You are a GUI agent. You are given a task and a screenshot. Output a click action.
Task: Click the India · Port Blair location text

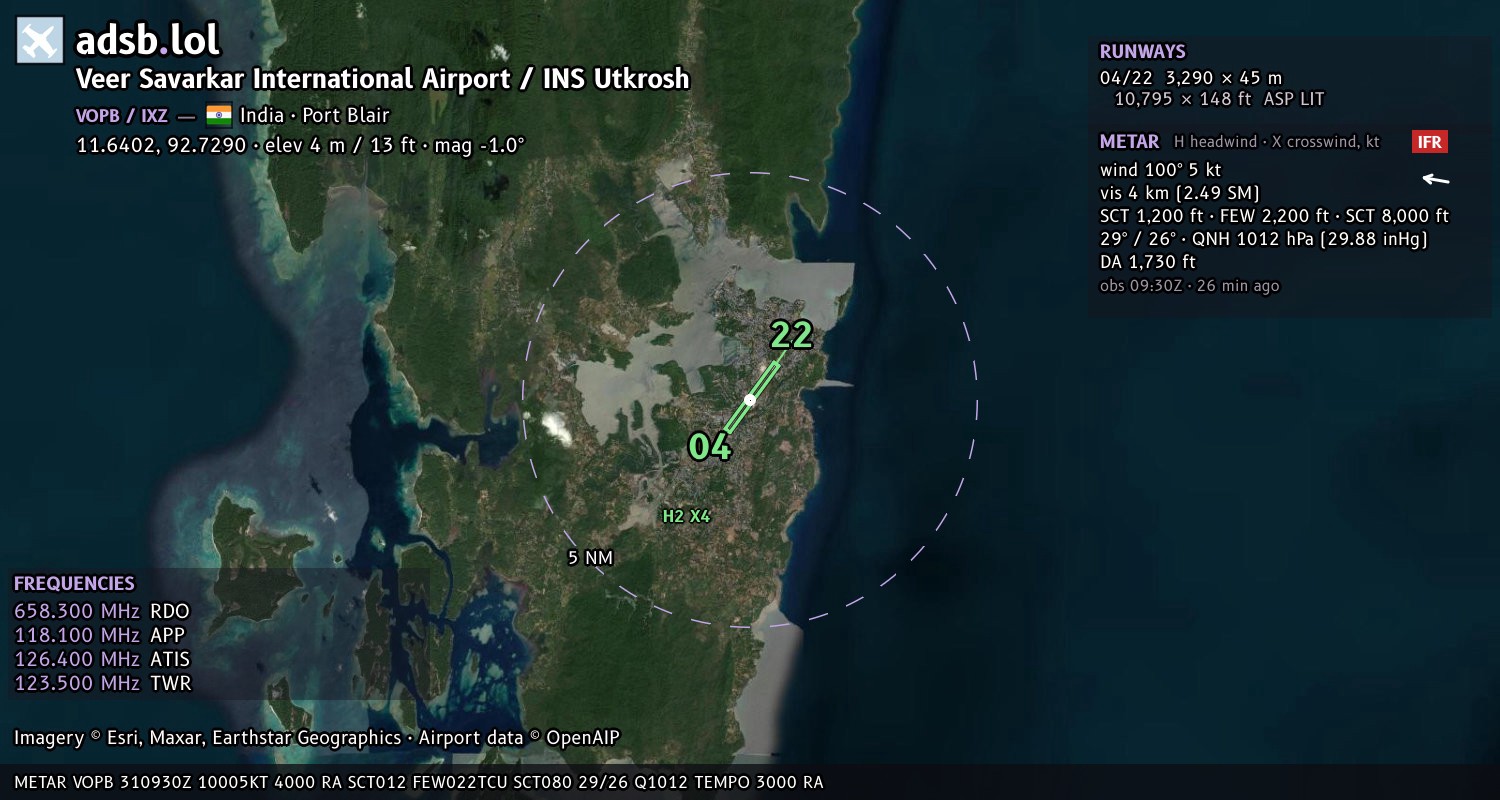pos(315,115)
